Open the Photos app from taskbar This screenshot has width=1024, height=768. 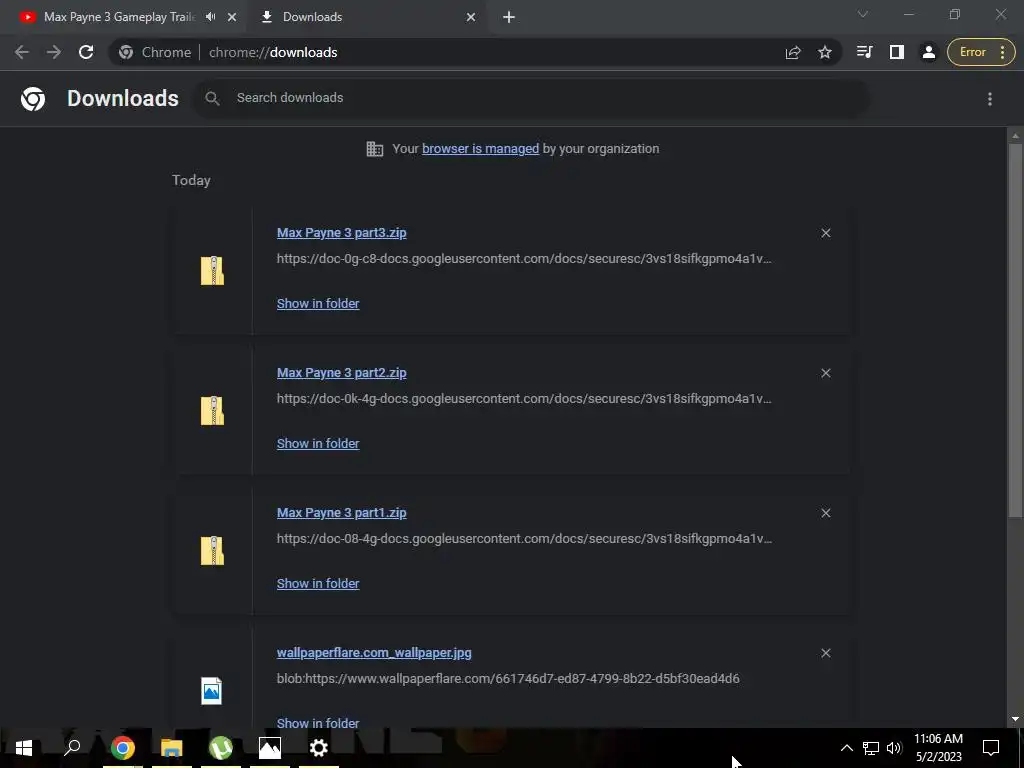270,748
